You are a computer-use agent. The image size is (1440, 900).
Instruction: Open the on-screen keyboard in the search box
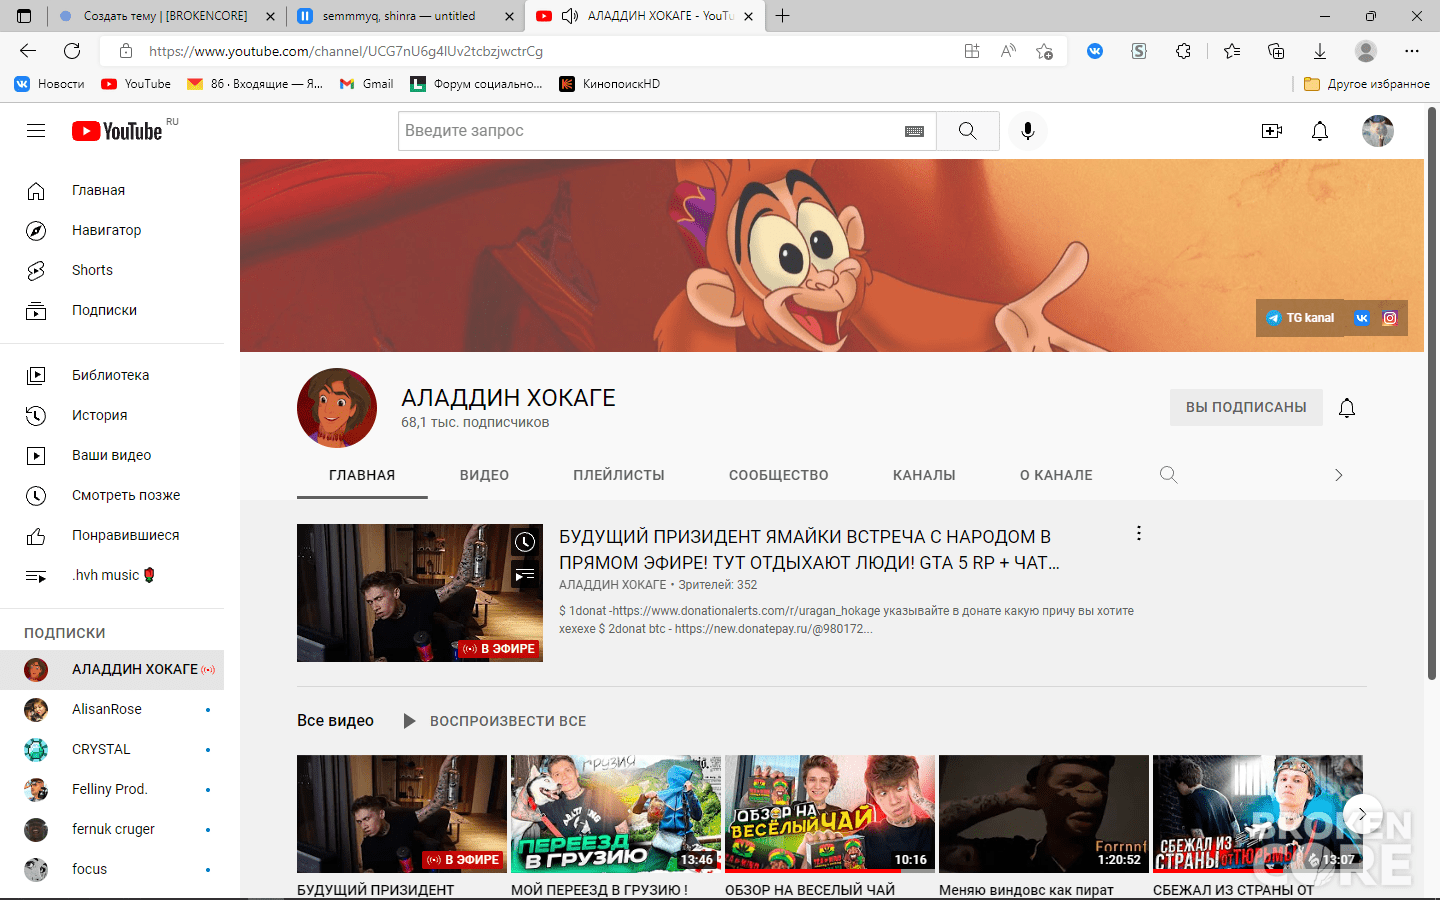914,131
